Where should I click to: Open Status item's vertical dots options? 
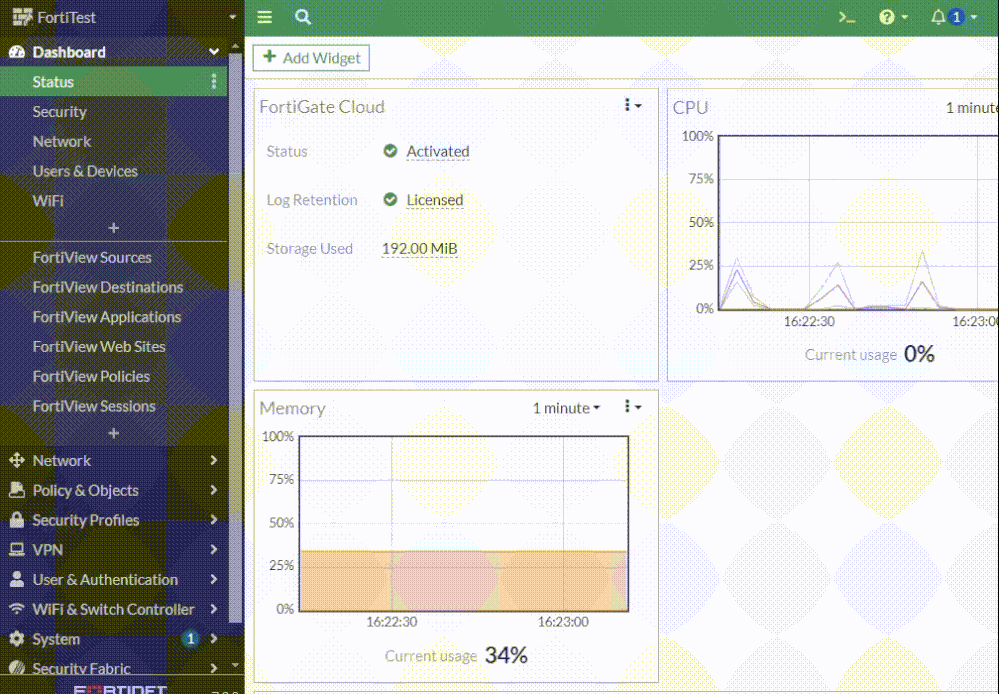[214, 82]
